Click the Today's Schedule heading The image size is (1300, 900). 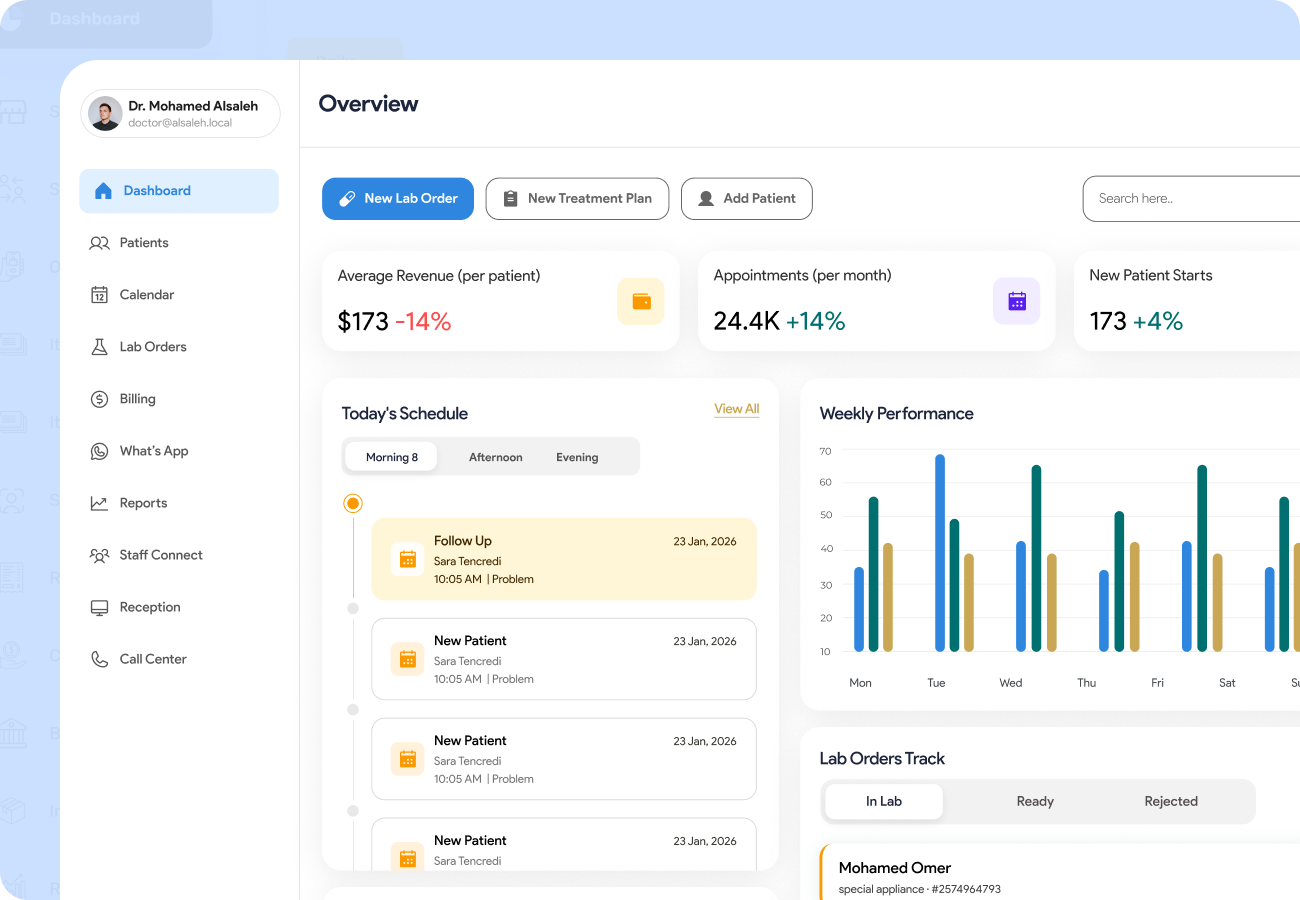tap(404, 413)
